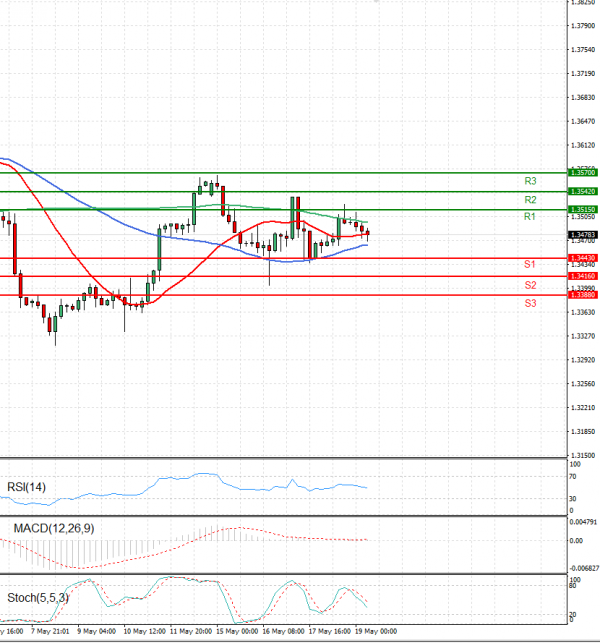Click the MACD zero level 0.00 label
The height and width of the screenshot is (643, 600).
tap(576, 541)
